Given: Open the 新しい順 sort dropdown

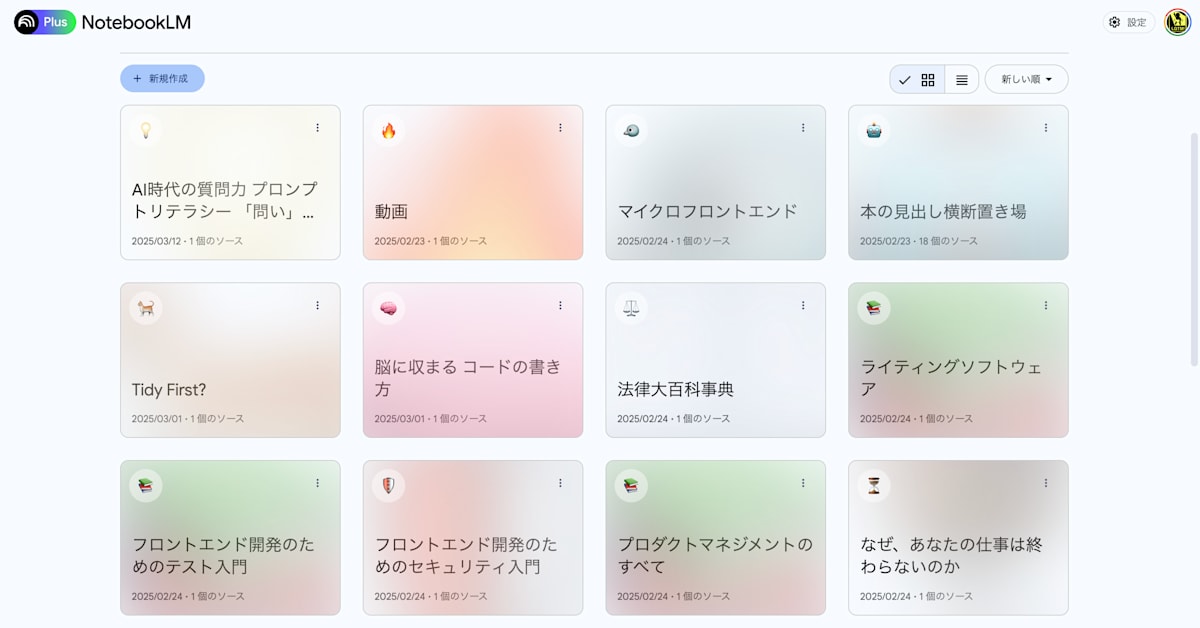Looking at the screenshot, I should pos(1026,80).
